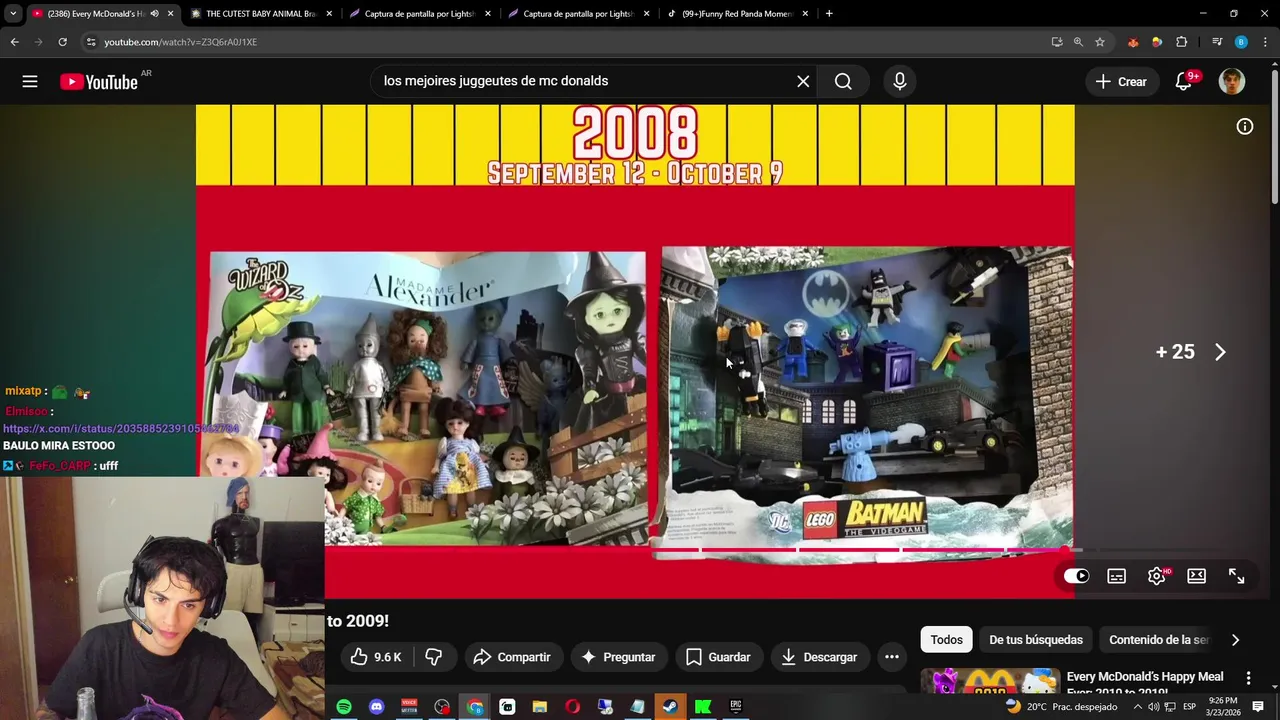Select the Todos filter chip
1280x720 pixels.
946,640
